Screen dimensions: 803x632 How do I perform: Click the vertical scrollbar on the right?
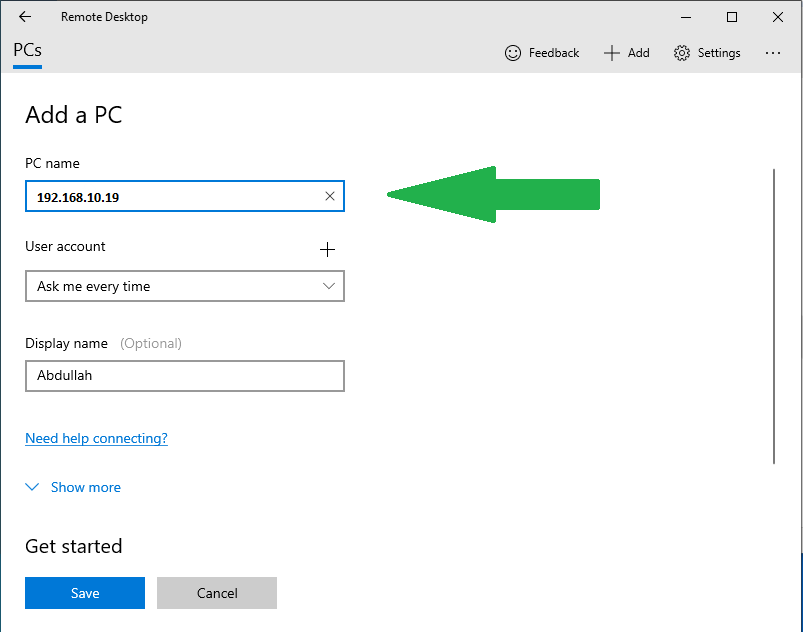click(775, 315)
